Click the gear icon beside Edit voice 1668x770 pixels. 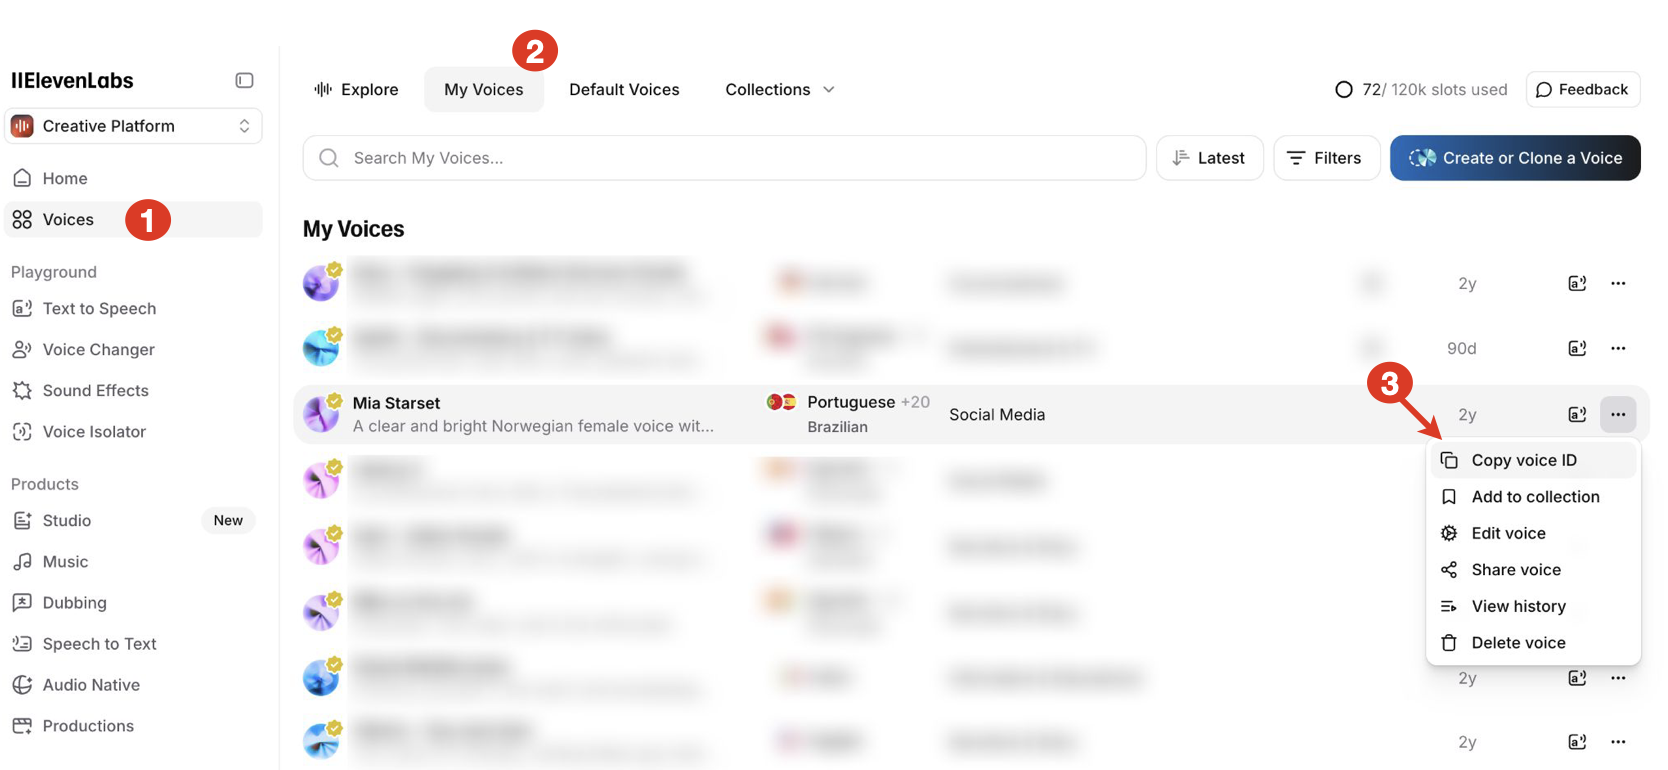[1449, 533]
